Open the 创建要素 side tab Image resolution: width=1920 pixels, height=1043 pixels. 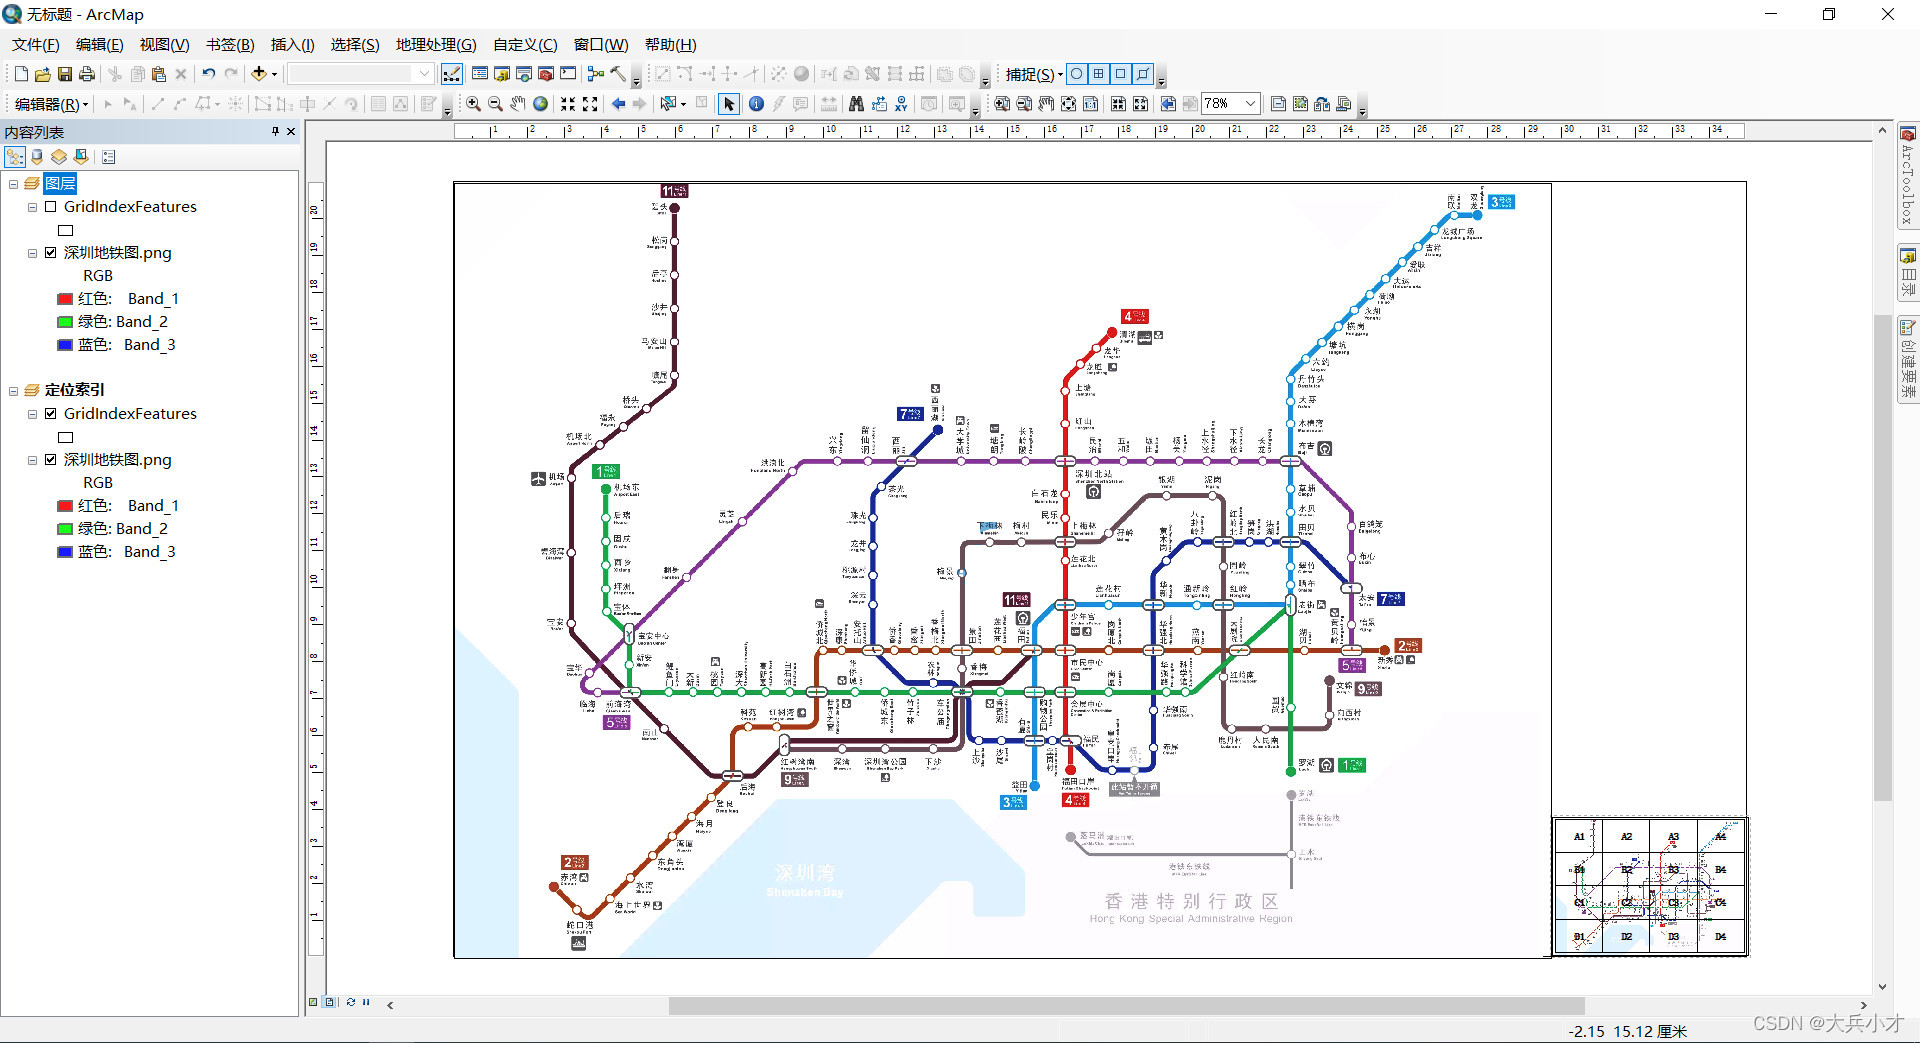[x=1908, y=359]
